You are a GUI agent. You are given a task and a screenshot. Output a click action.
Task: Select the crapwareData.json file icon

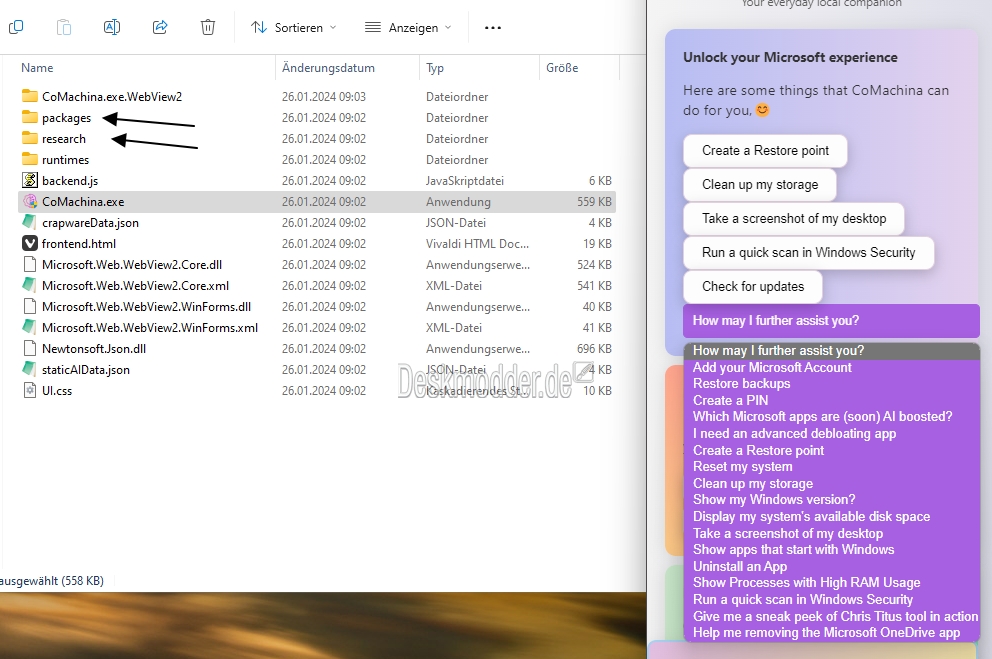click(x=30, y=222)
